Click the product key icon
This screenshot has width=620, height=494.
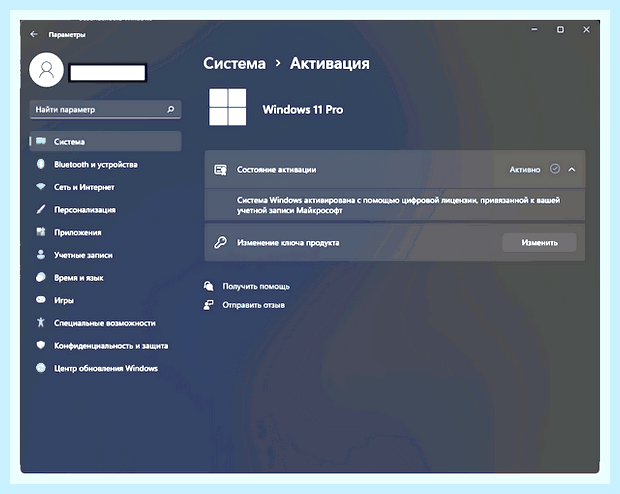pos(220,242)
